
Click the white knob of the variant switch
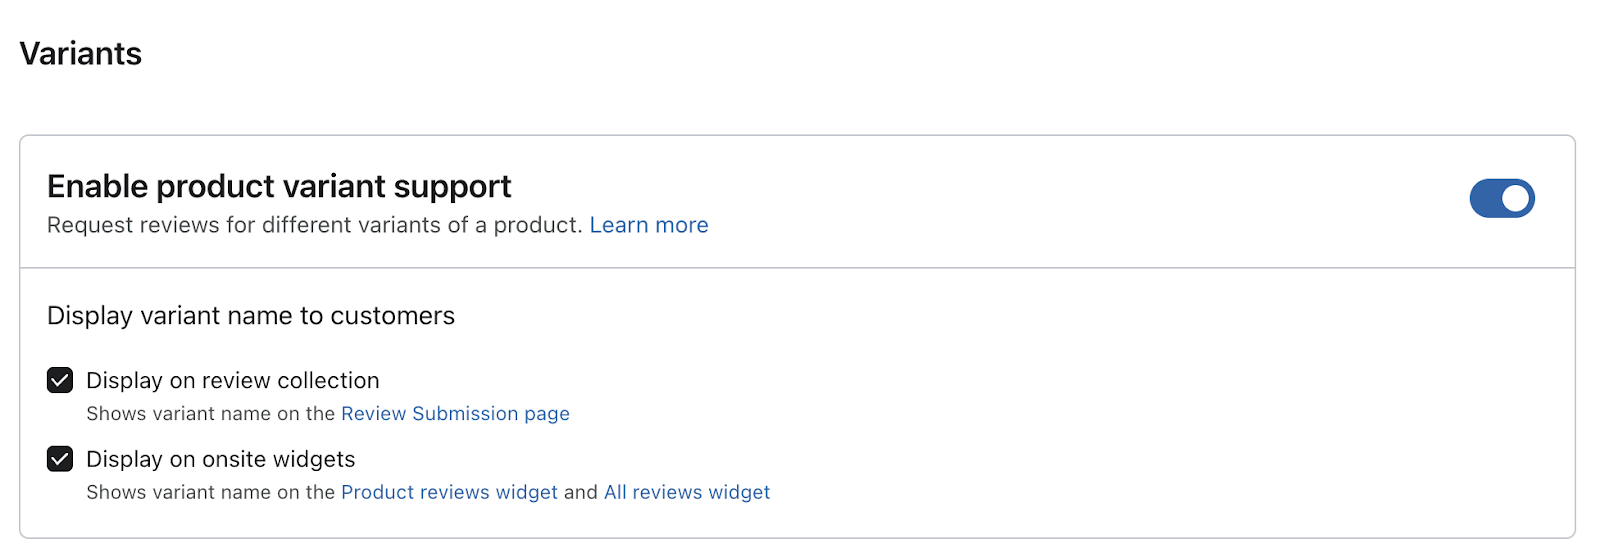click(x=1515, y=198)
